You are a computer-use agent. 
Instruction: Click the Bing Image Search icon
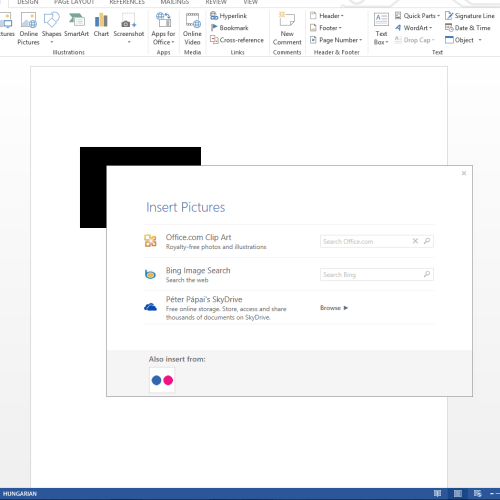pyautogui.click(x=150, y=274)
